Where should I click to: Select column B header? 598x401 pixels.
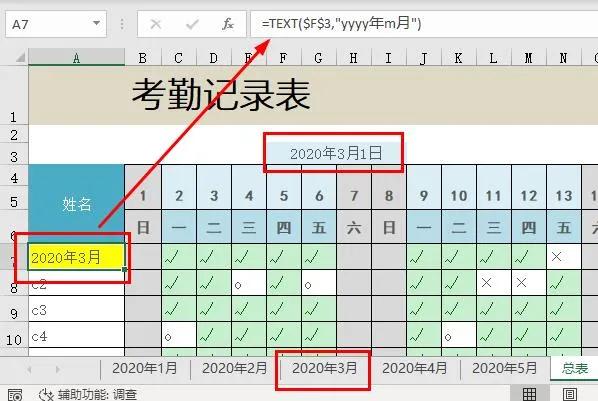[143, 58]
